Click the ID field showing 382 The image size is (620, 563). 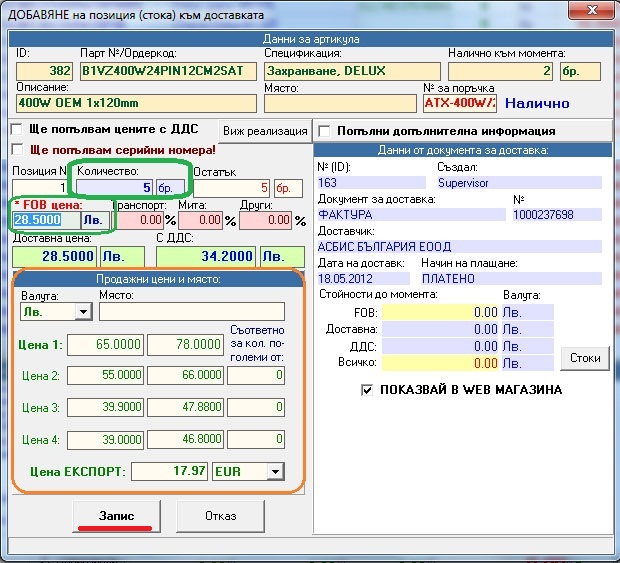click(44, 72)
